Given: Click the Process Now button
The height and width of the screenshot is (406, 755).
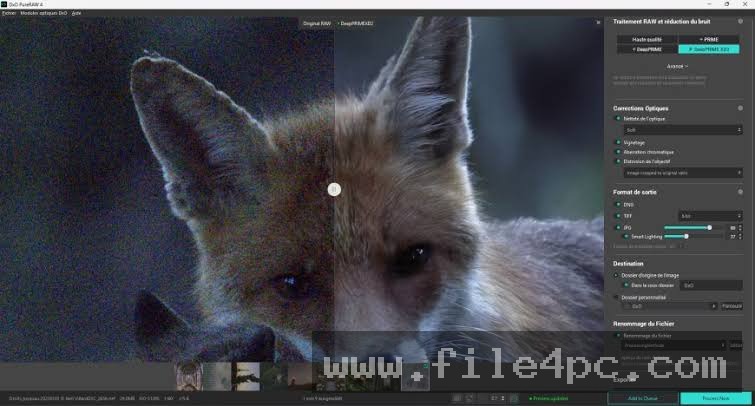Looking at the screenshot, I should [716, 398].
